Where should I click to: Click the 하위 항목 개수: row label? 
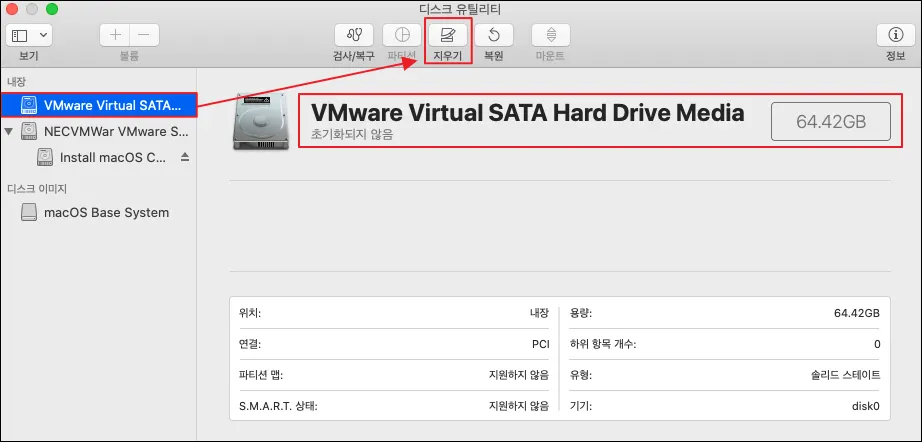point(603,344)
